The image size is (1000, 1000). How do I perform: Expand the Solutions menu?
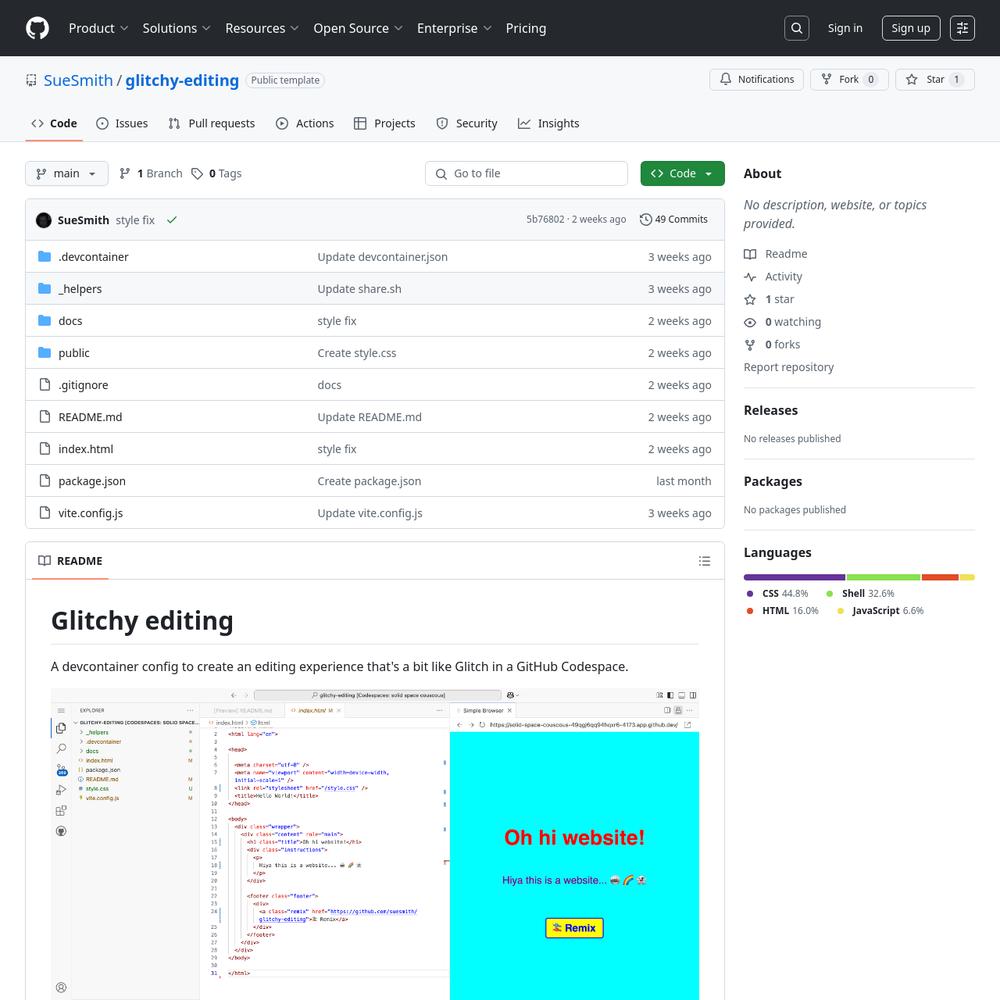pyautogui.click(x=176, y=28)
